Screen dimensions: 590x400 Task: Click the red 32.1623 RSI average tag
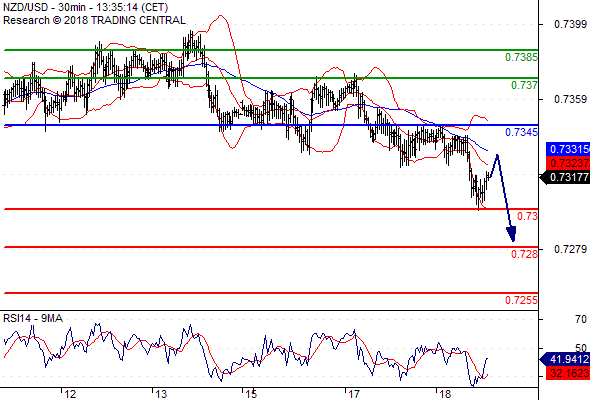568,373
